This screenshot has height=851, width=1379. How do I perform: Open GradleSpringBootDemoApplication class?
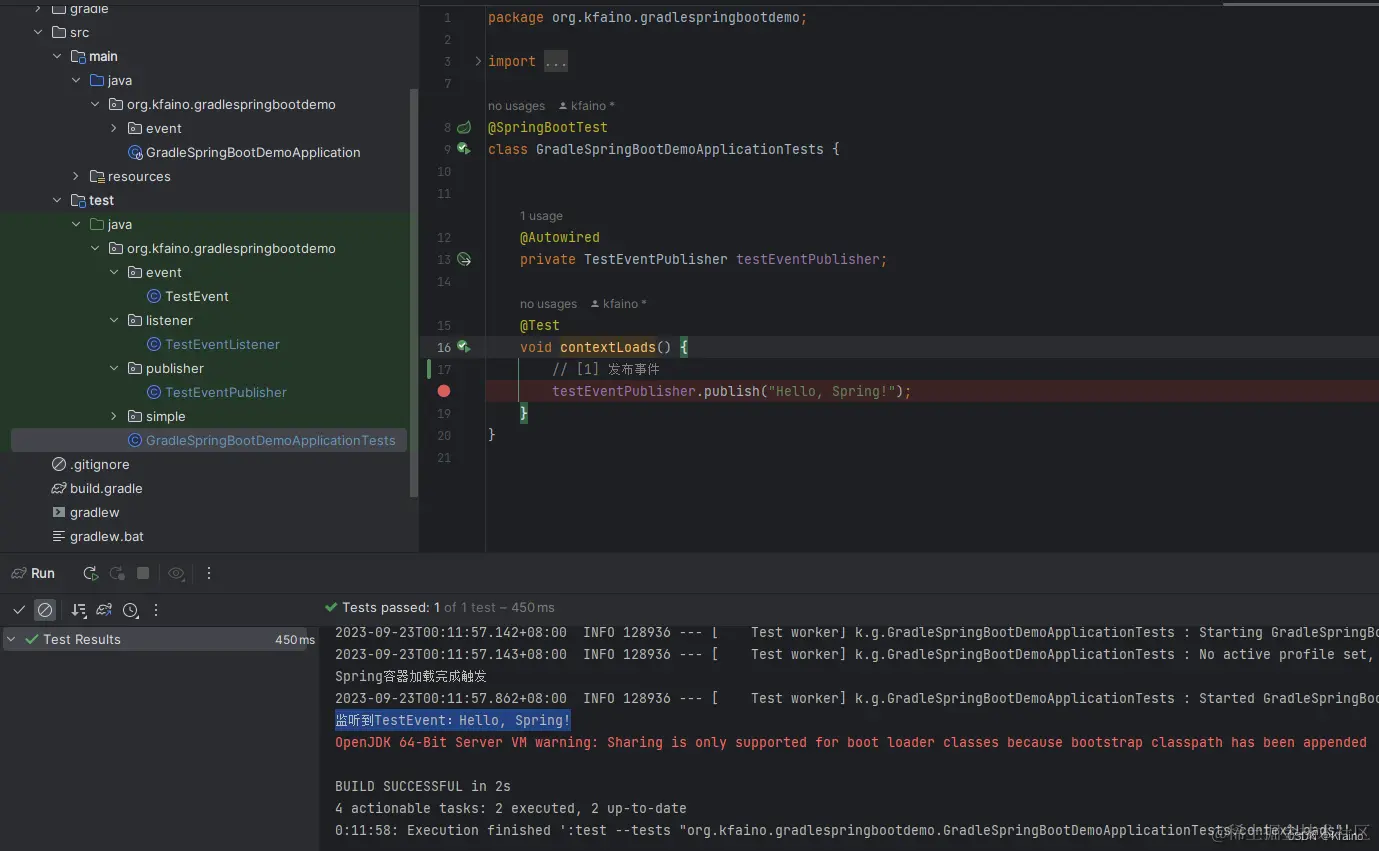click(253, 152)
